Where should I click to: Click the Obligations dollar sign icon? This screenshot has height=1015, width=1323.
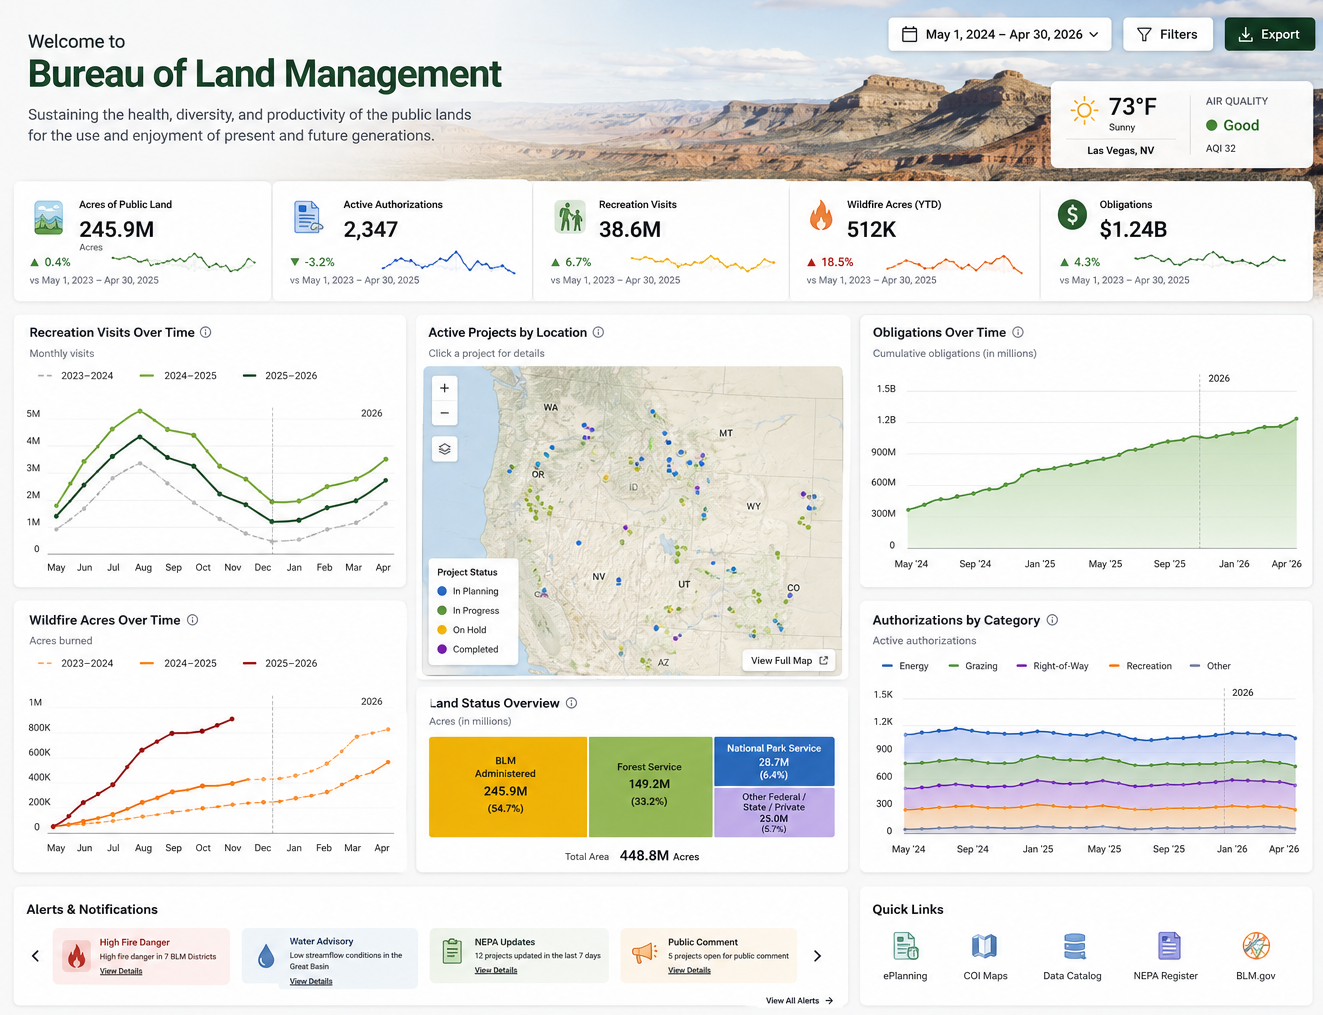point(1072,214)
